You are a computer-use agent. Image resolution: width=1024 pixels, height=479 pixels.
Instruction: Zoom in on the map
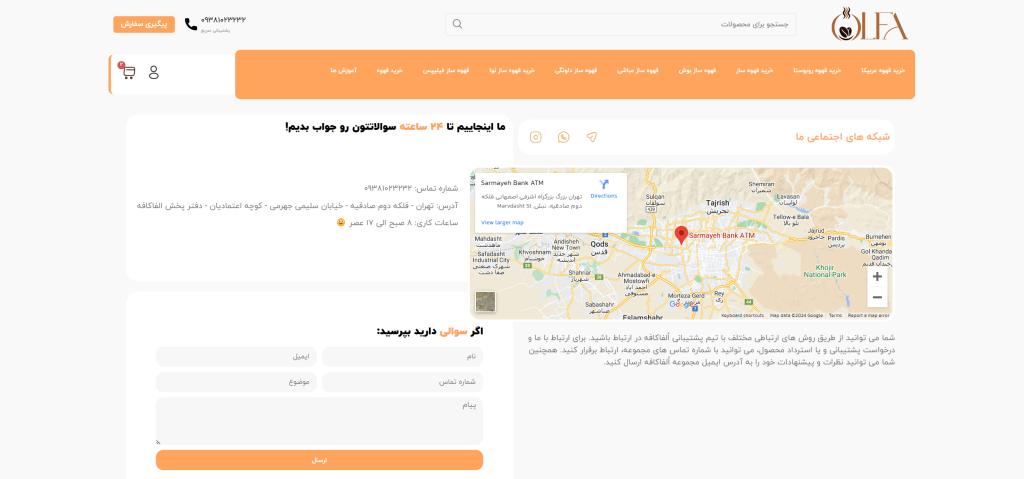877,276
